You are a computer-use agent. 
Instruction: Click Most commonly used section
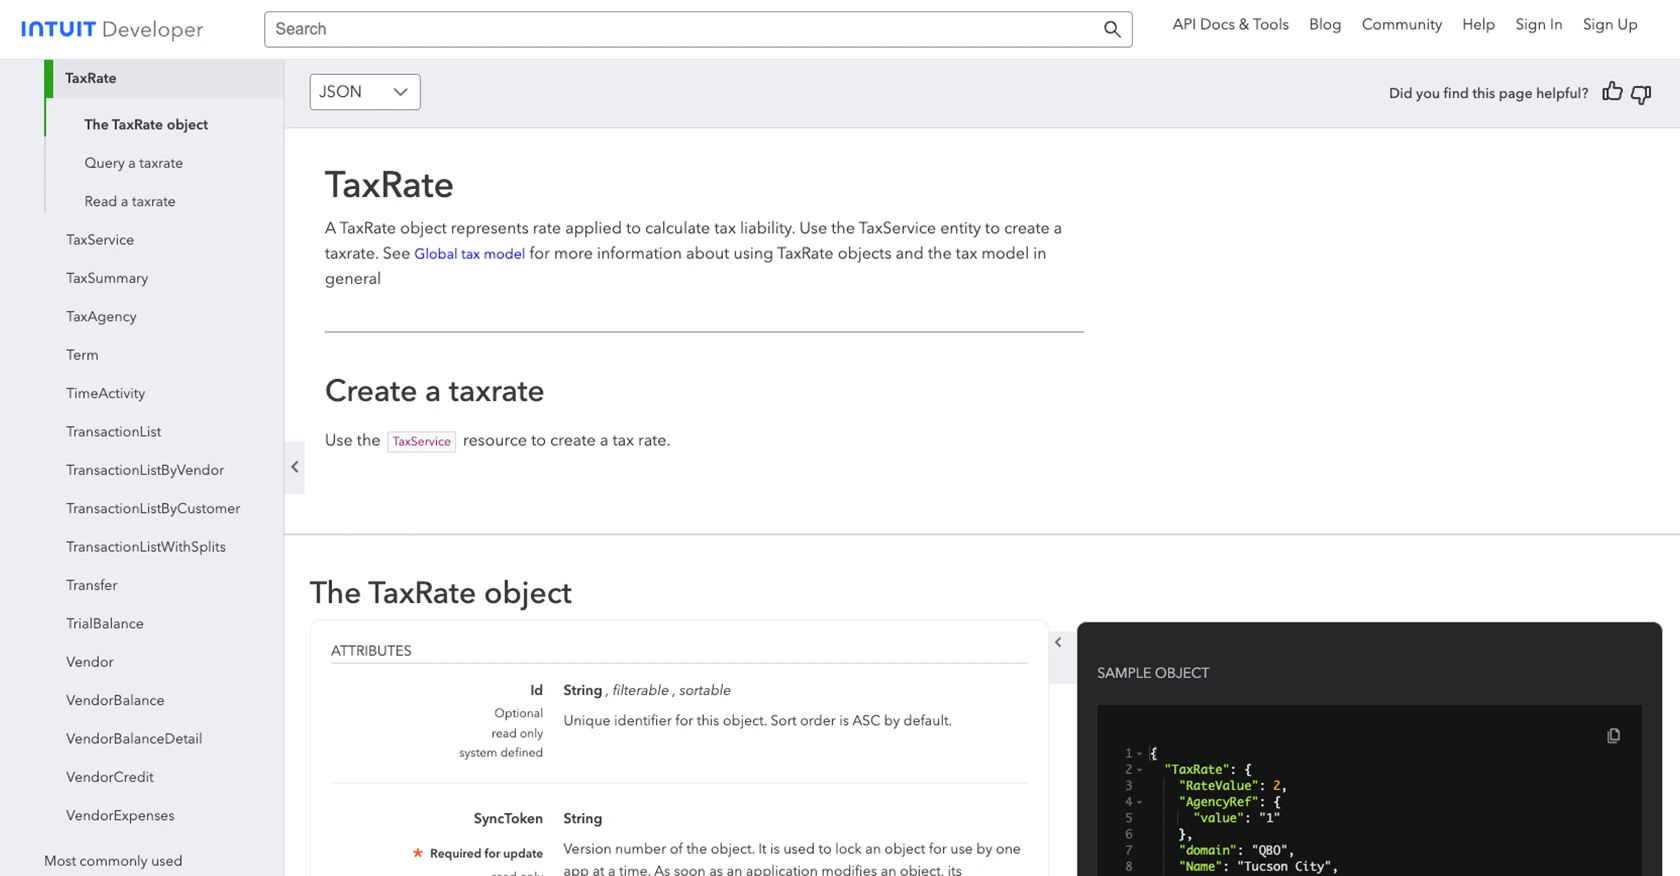point(113,861)
